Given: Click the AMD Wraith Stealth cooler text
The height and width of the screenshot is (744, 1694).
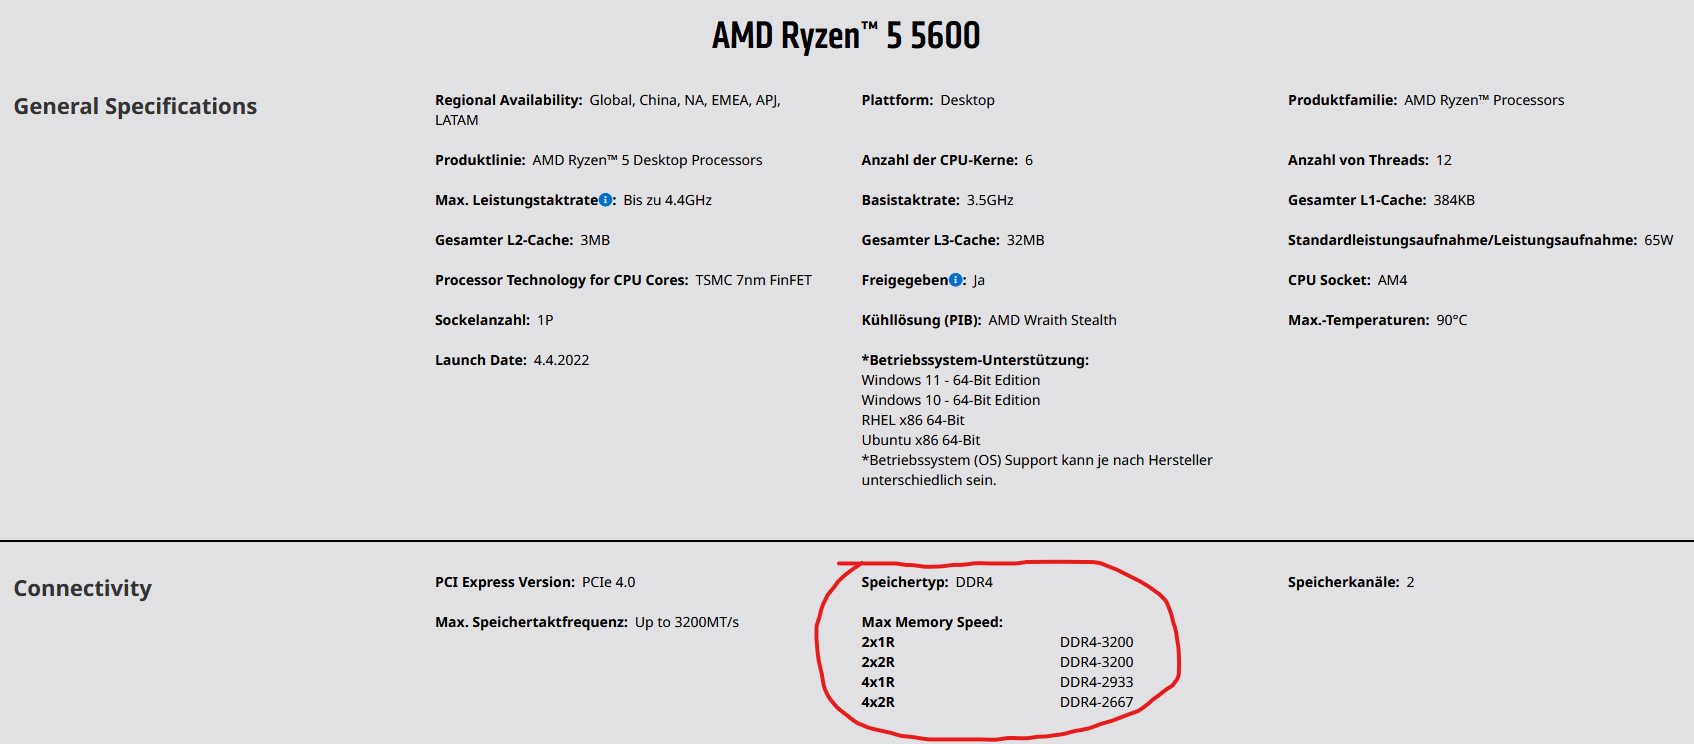Looking at the screenshot, I should (x=1052, y=320).
